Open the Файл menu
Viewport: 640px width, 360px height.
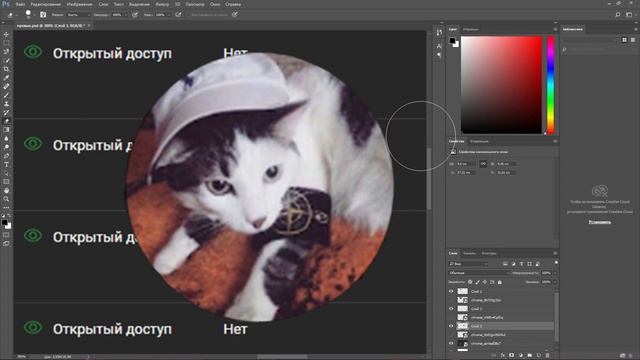[x=20, y=4]
